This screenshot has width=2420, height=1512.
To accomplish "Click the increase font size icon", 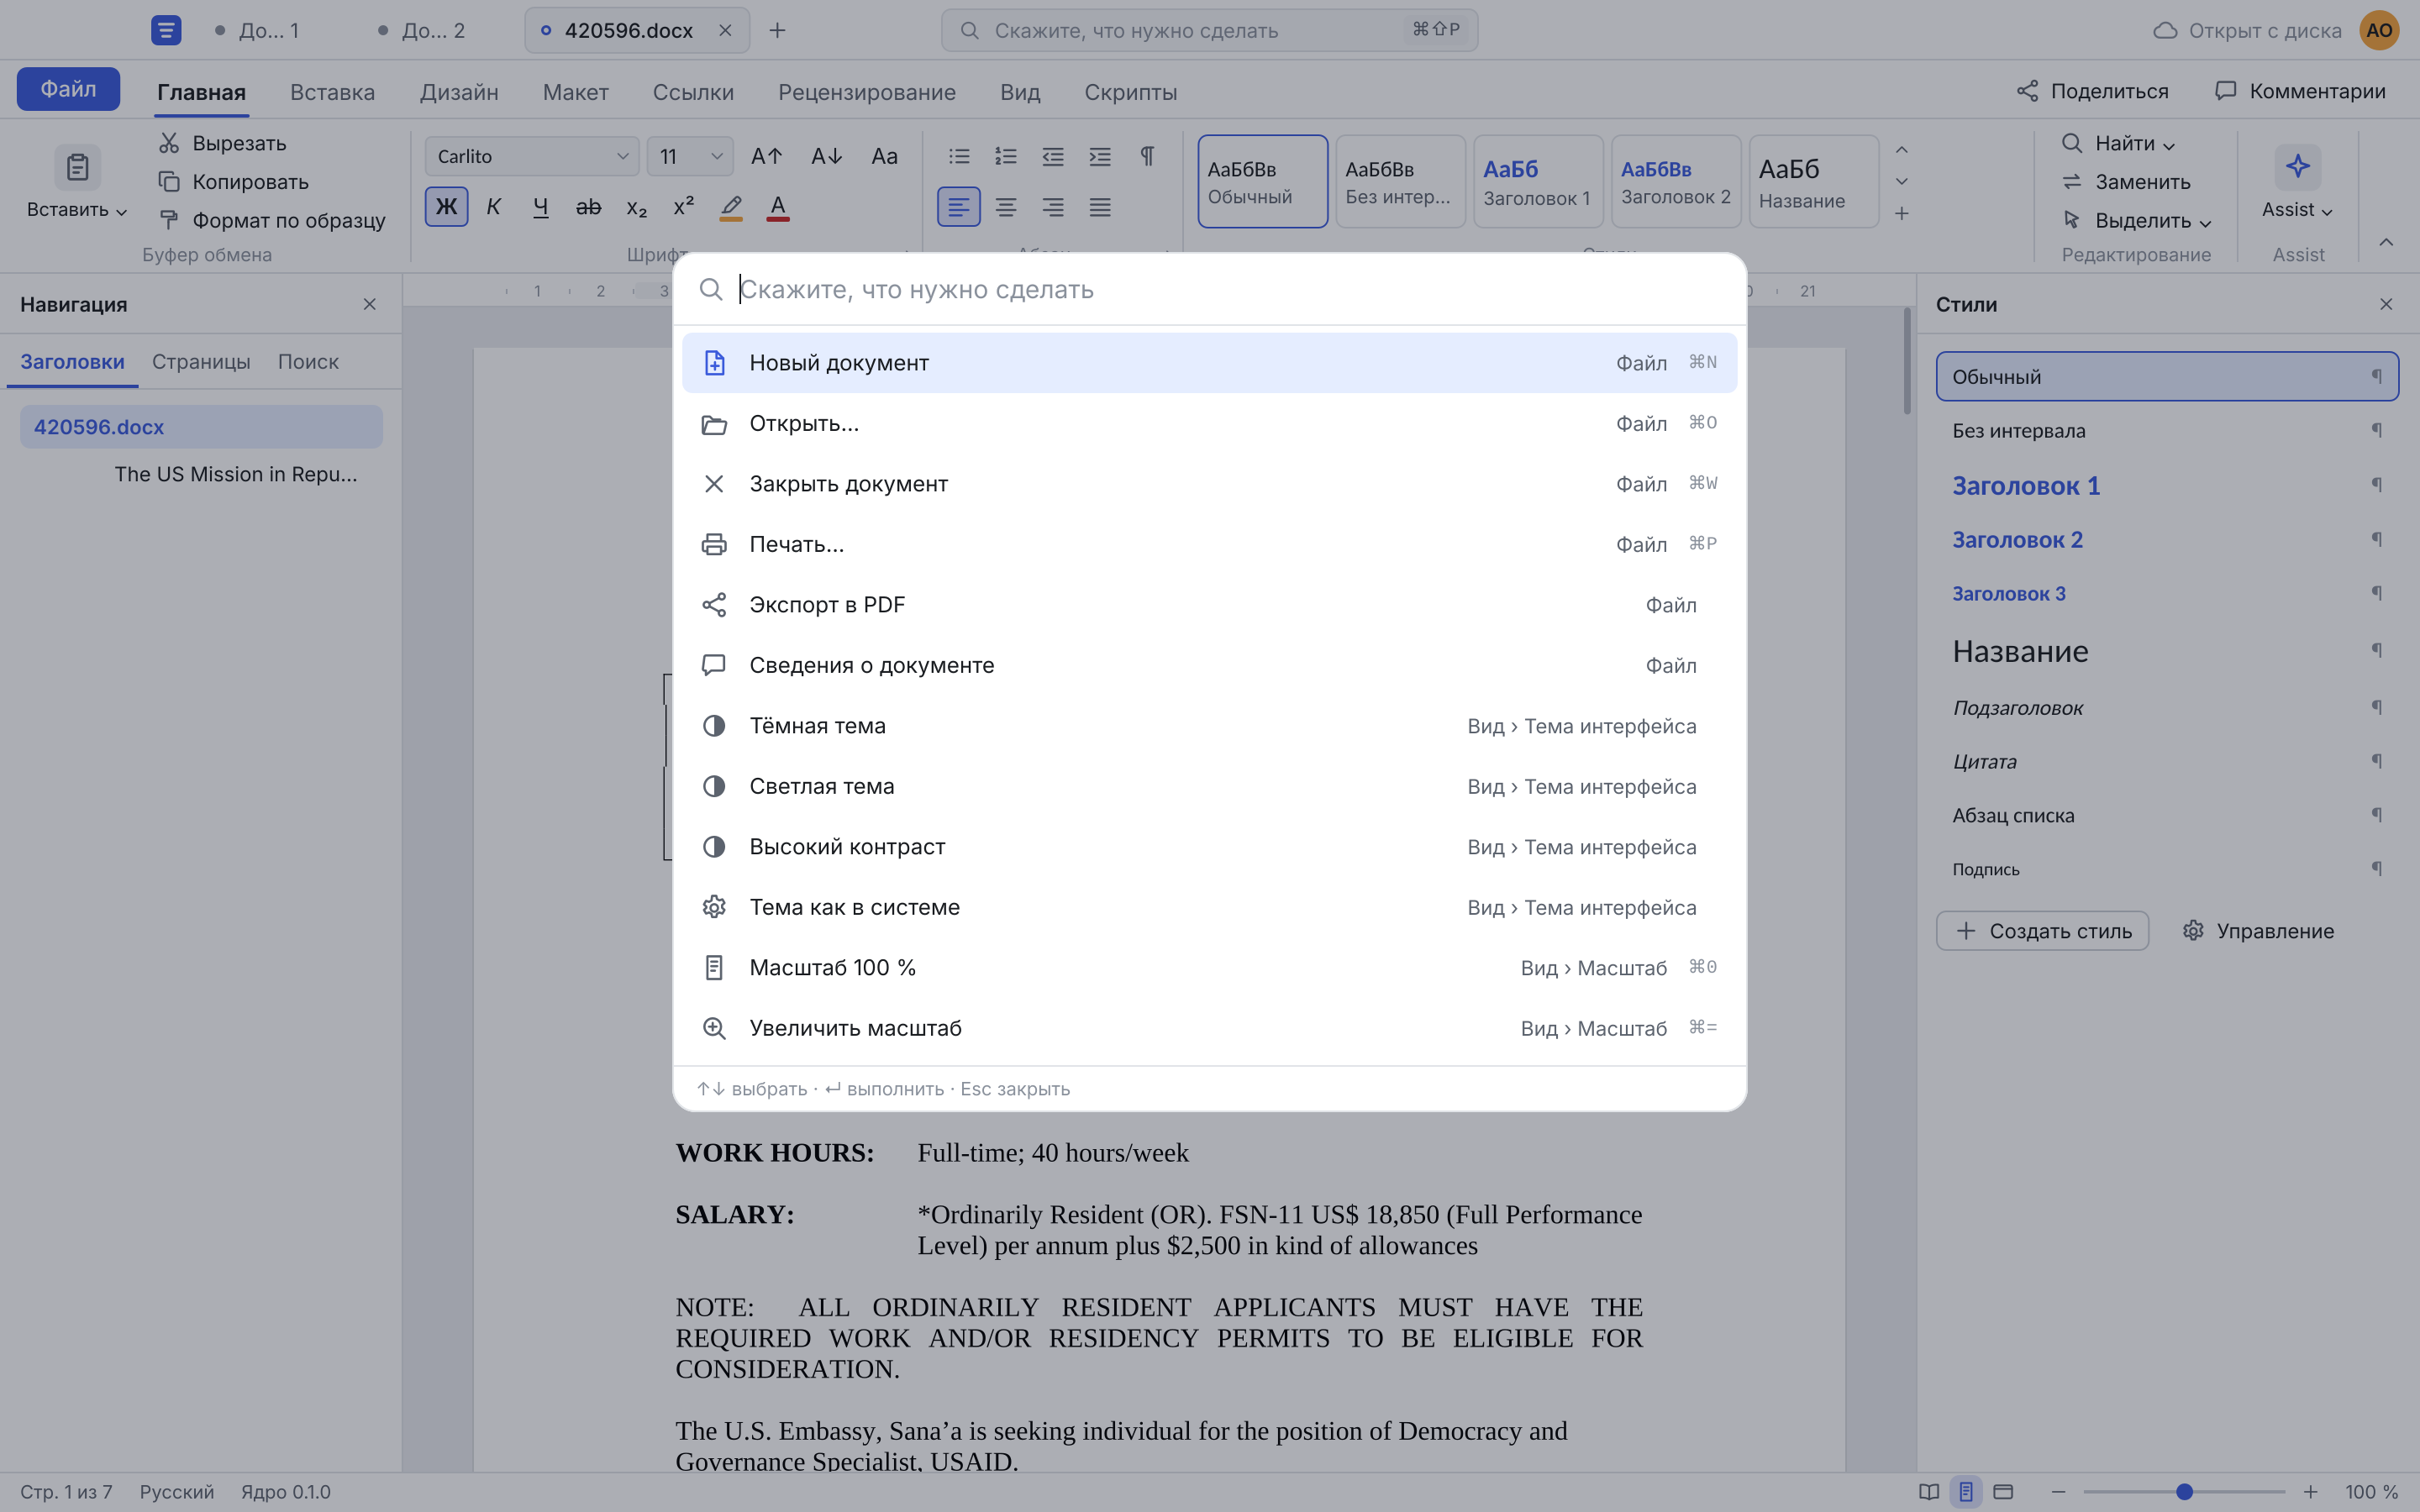I will (767, 156).
